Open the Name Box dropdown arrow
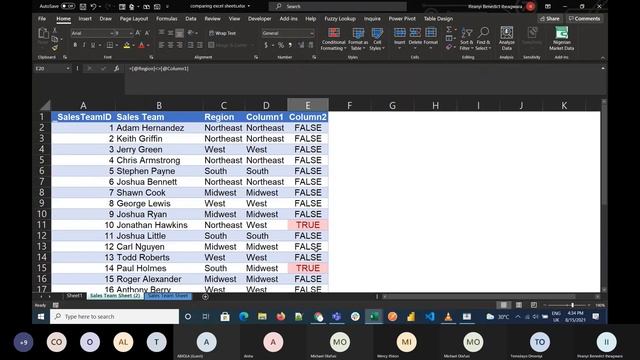The width and height of the screenshot is (640, 360). (68, 69)
